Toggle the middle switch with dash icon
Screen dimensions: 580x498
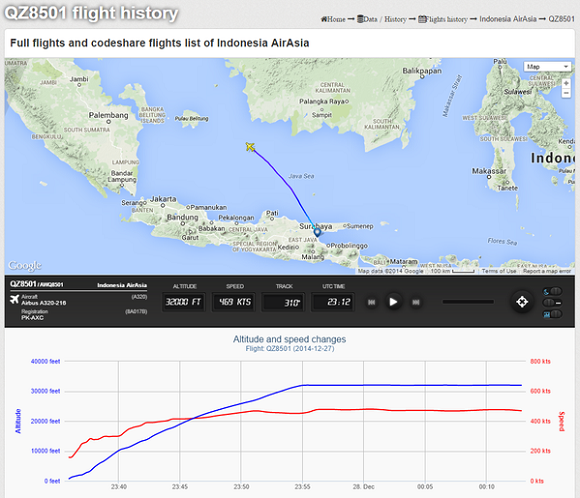tap(553, 303)
